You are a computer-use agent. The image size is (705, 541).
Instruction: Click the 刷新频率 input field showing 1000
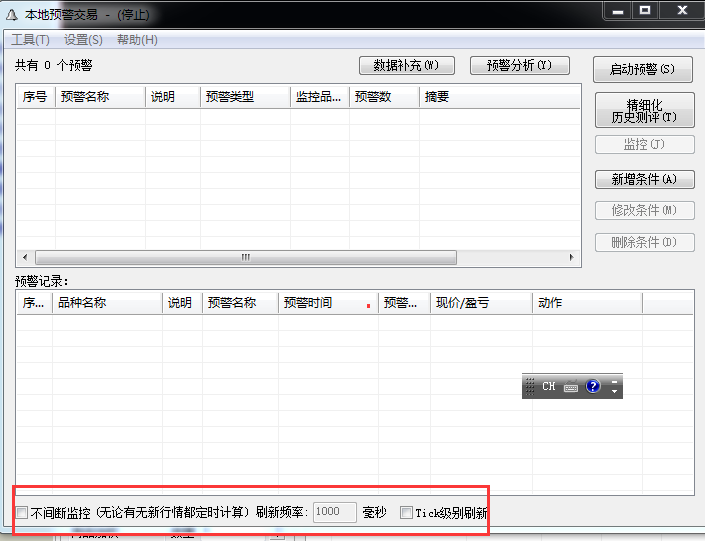coord(335,512)
